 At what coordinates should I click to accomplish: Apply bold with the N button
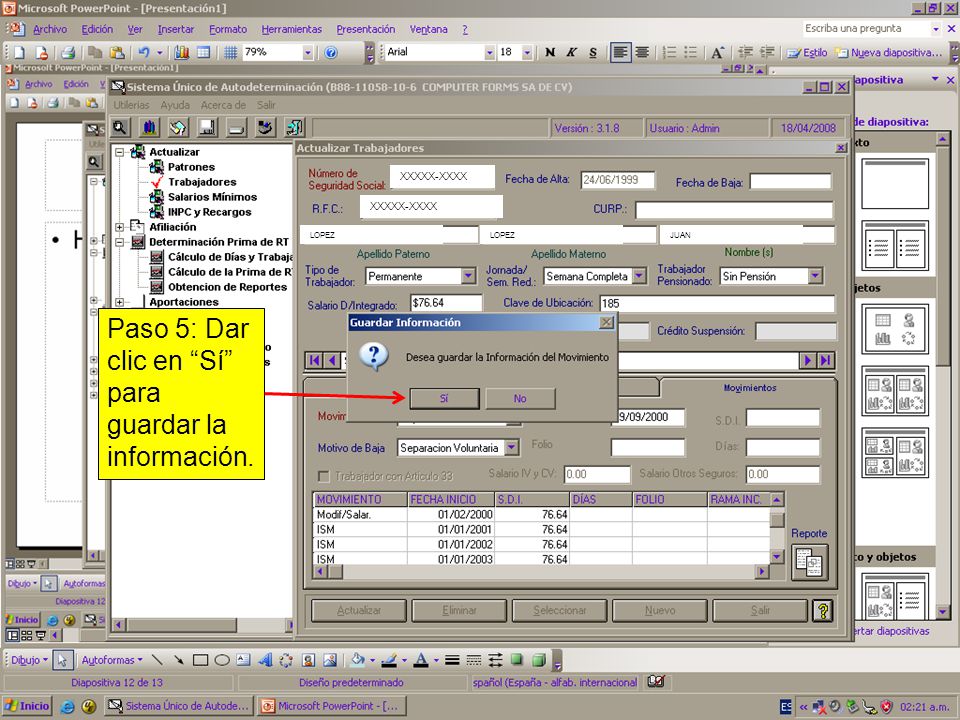point(550,53)
